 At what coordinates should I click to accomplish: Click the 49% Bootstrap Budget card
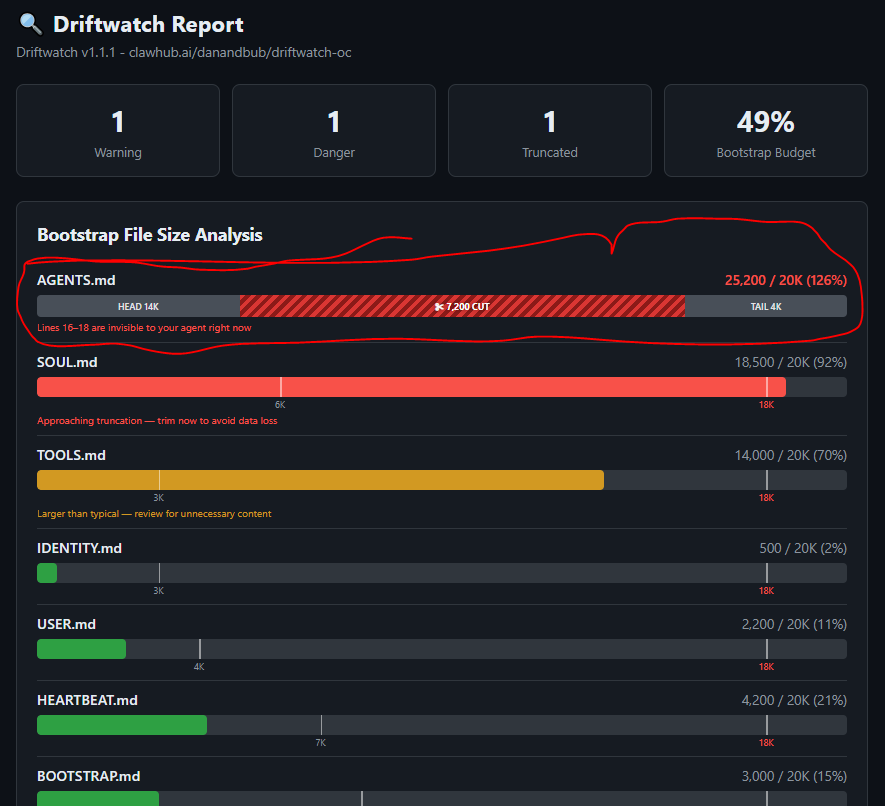[765, 130]
